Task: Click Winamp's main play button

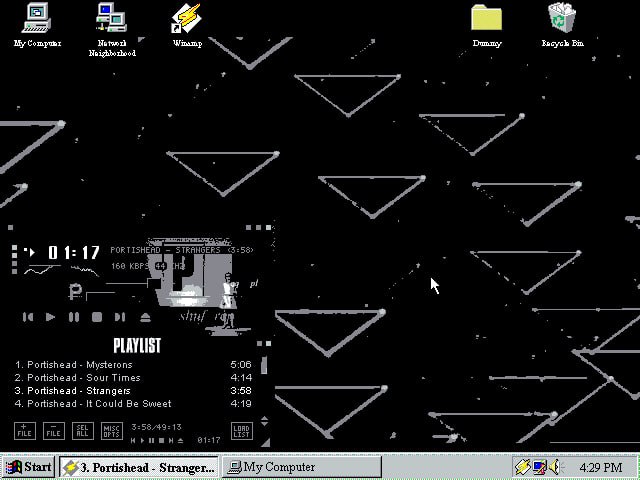Action: [51, 317]
